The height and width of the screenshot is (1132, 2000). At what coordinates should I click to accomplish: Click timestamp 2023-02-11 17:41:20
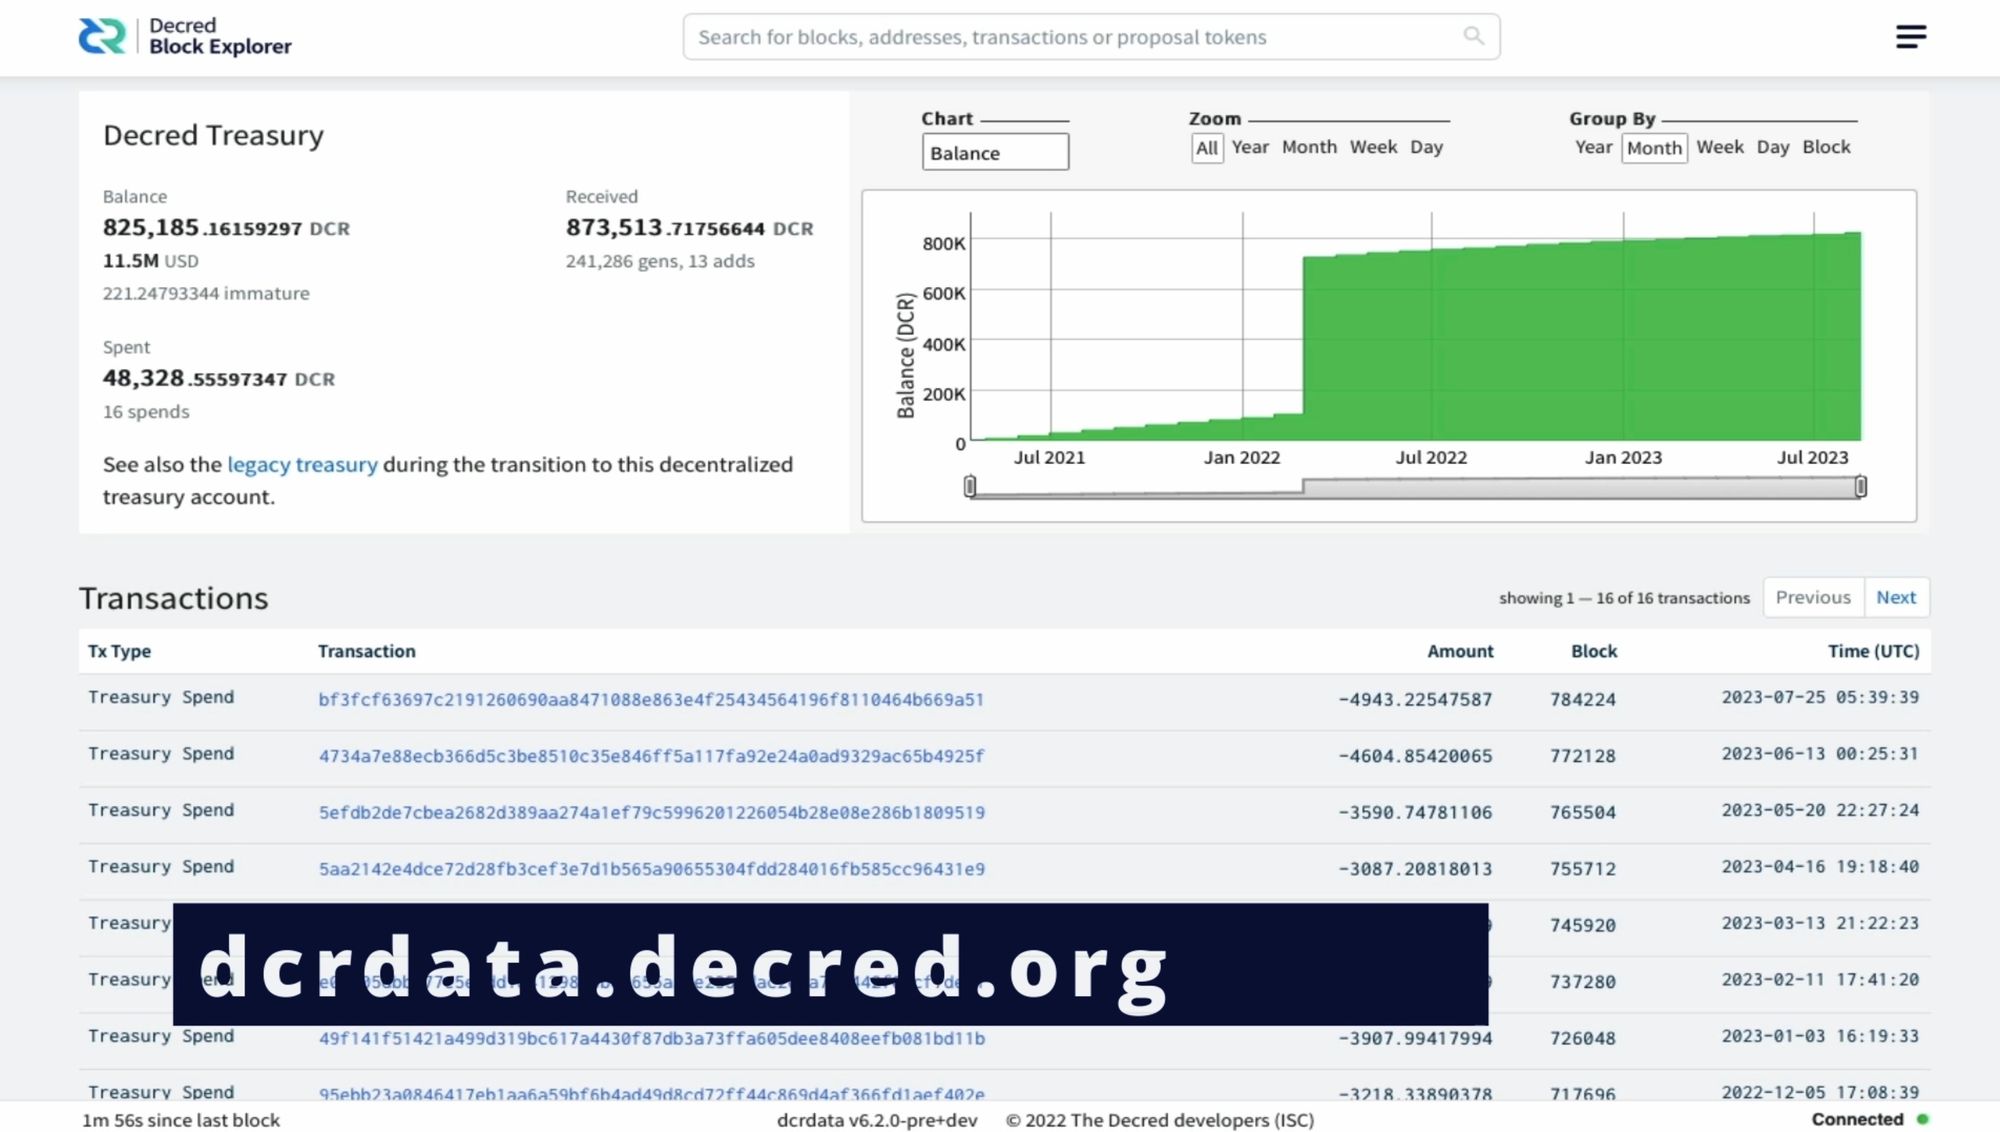point(1820,979)
